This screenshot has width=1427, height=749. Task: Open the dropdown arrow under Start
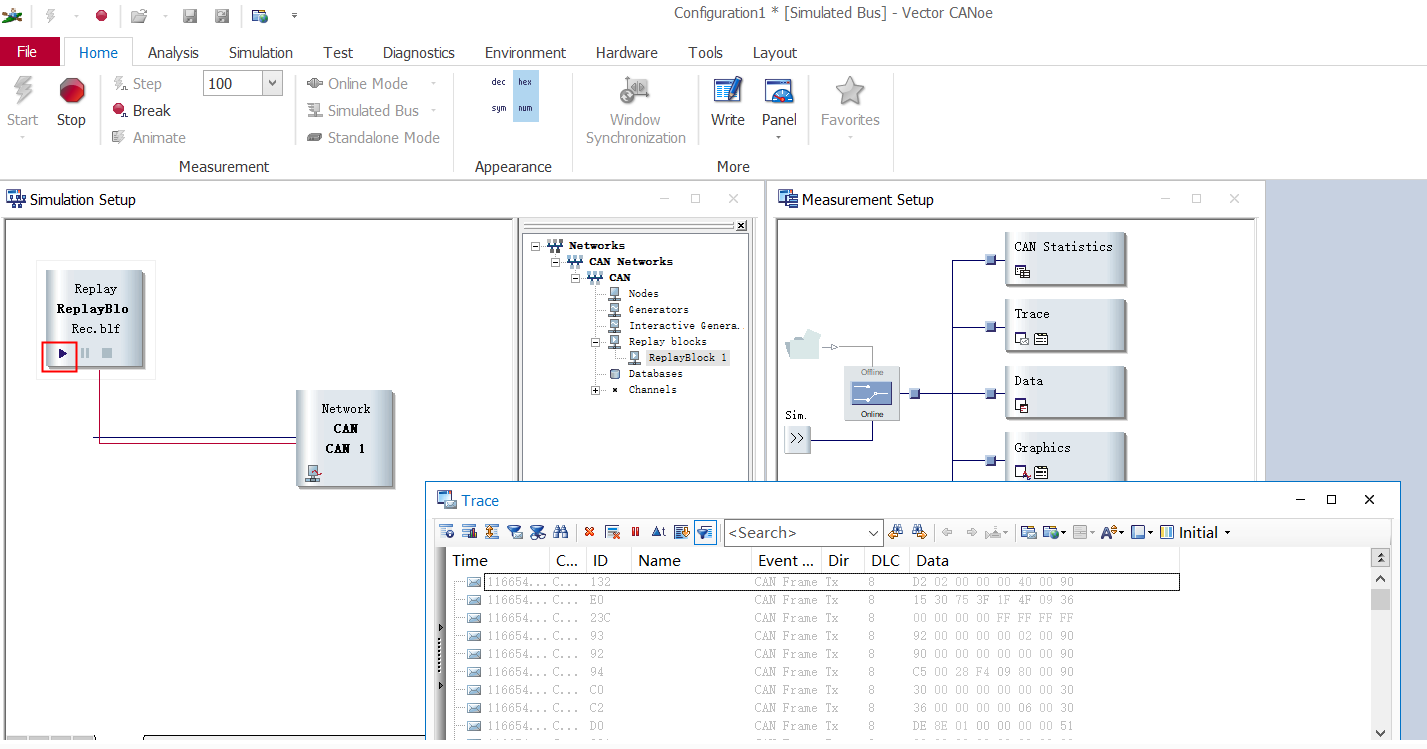22,137
